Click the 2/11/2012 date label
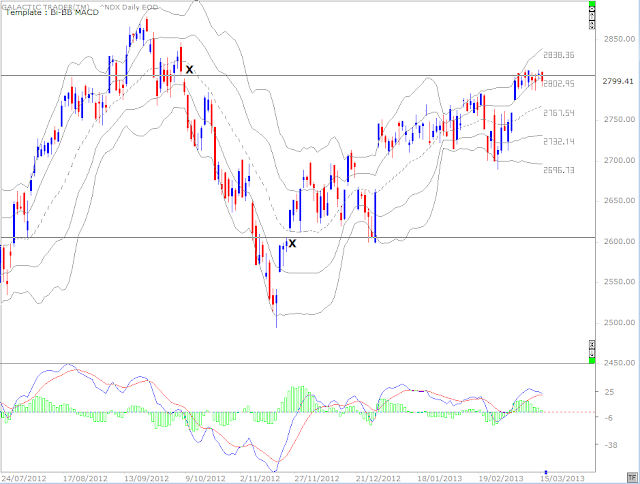Screen dimensions: 640x484 (260, 478)
